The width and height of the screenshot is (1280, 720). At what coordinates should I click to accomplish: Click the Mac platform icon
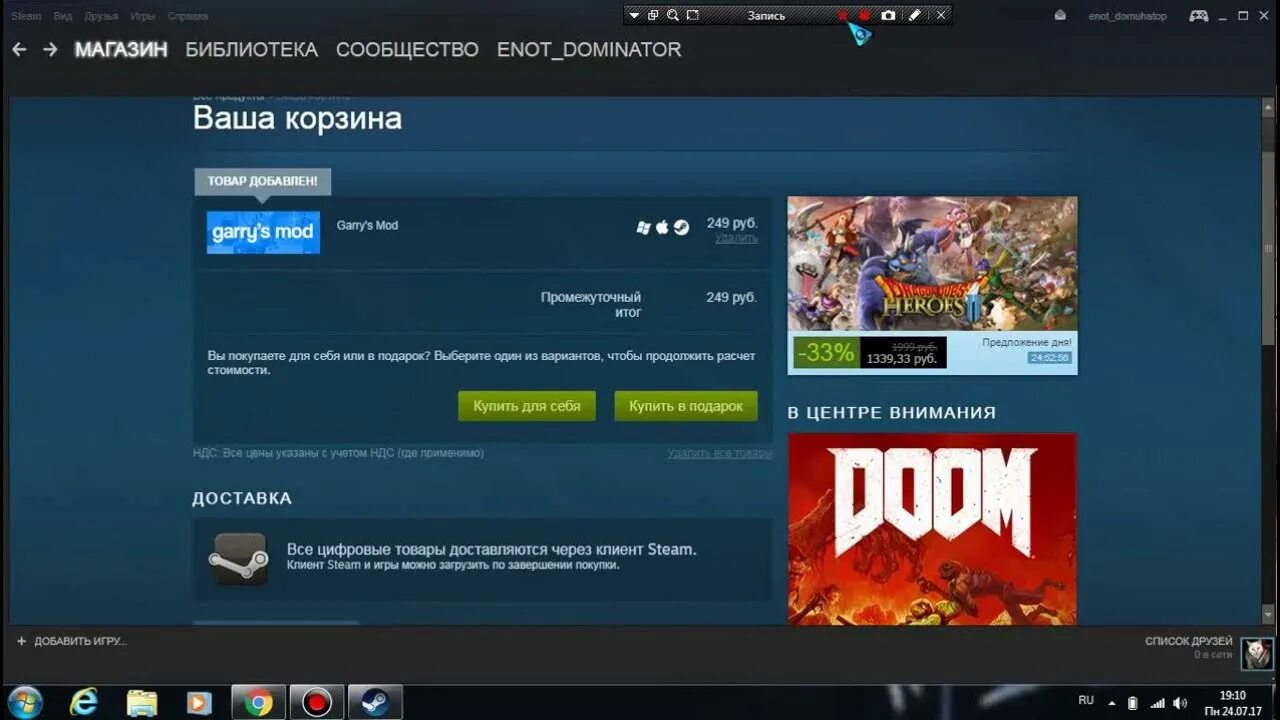pyautogui.click(x=661, y=227)
